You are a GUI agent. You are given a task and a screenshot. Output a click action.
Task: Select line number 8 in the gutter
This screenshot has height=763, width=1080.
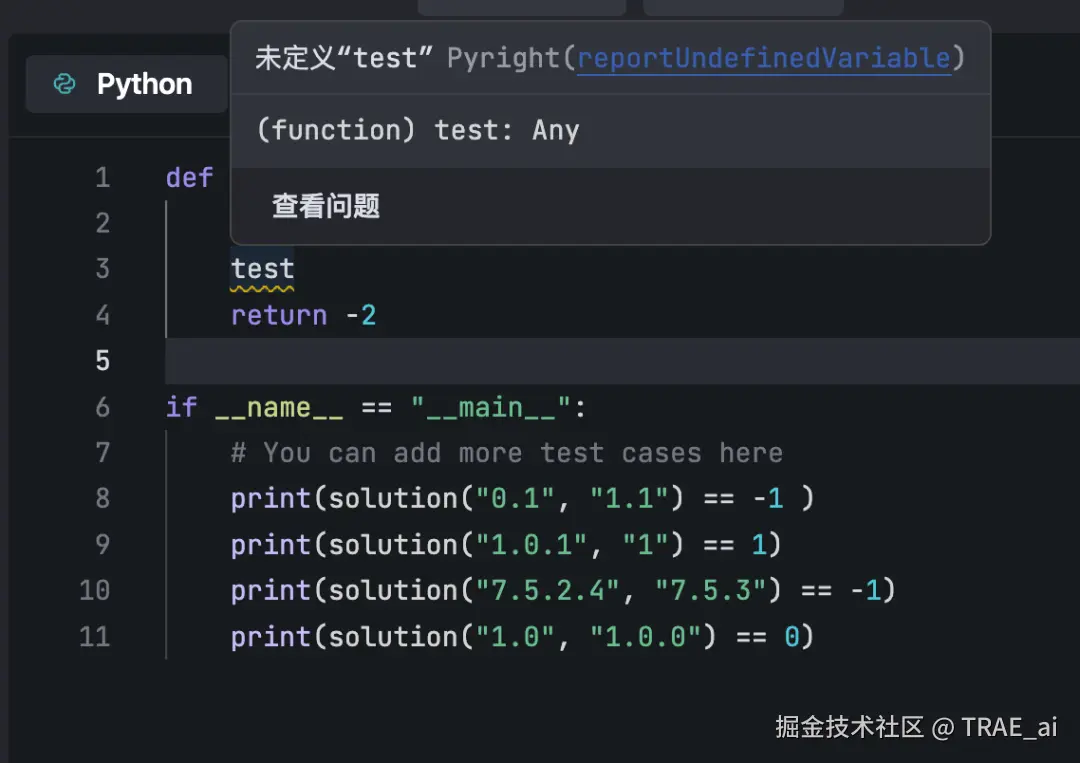tap(102, 498)
